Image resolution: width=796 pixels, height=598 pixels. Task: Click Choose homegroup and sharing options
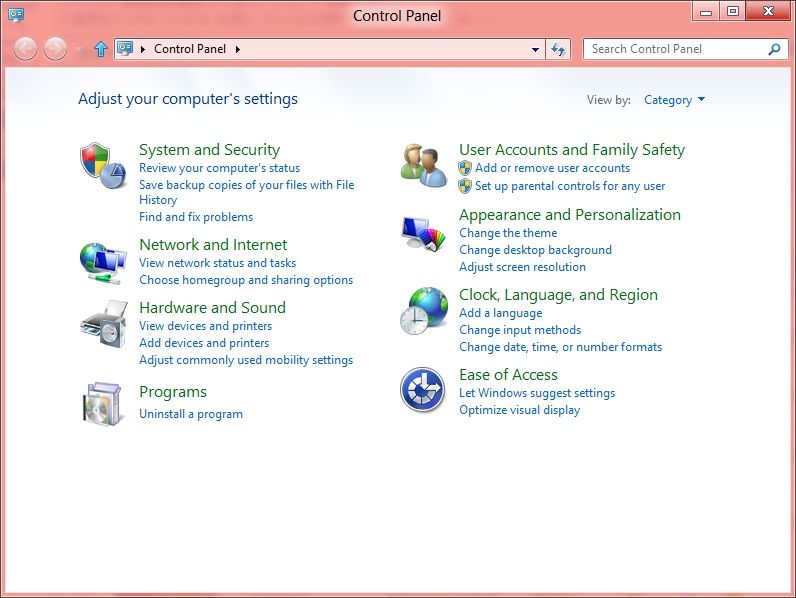point(246,280)
